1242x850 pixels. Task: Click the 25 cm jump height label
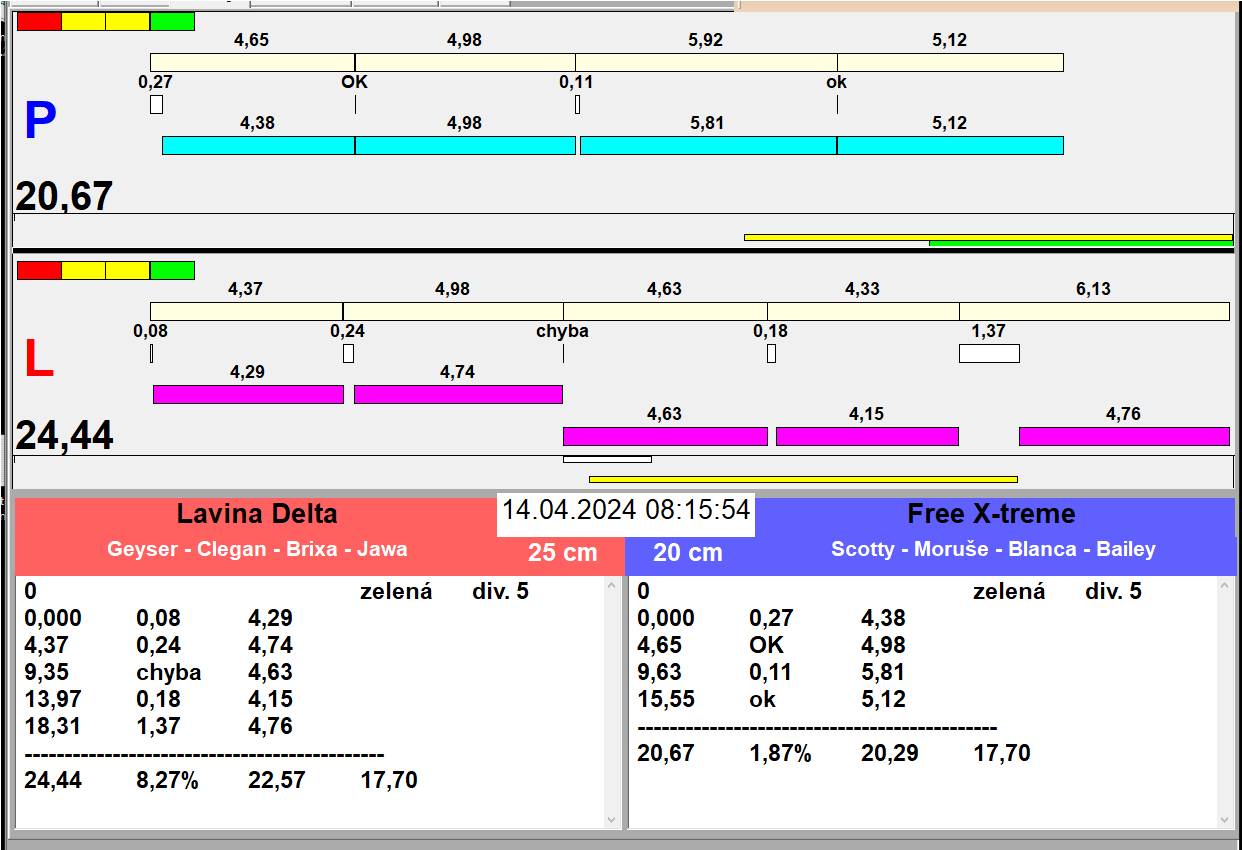(562, 552)
